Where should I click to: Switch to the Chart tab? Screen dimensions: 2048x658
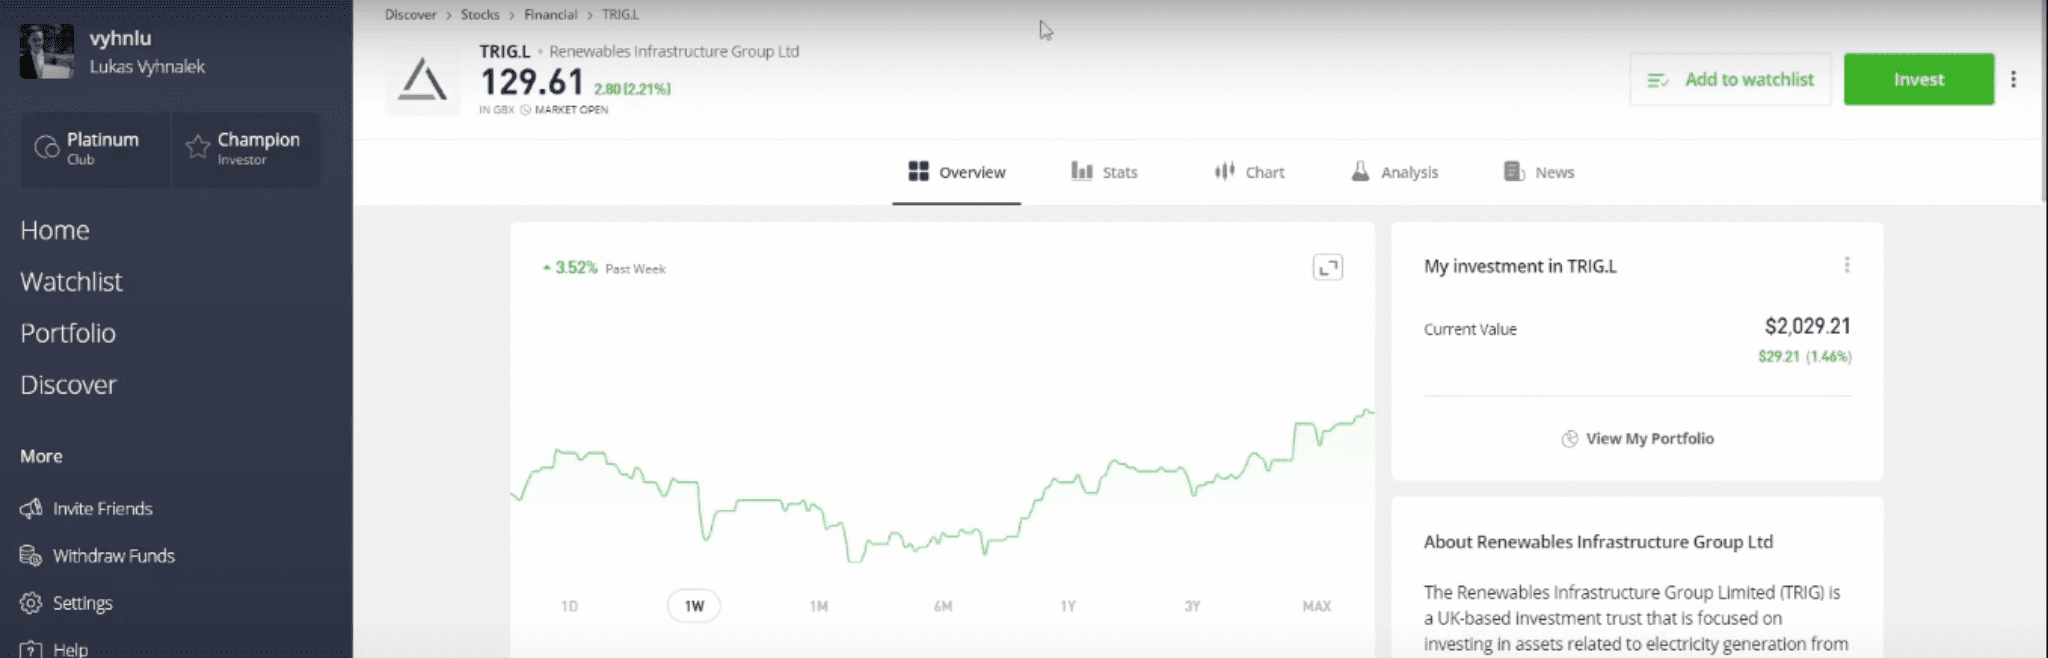(x=1249, y=172)
